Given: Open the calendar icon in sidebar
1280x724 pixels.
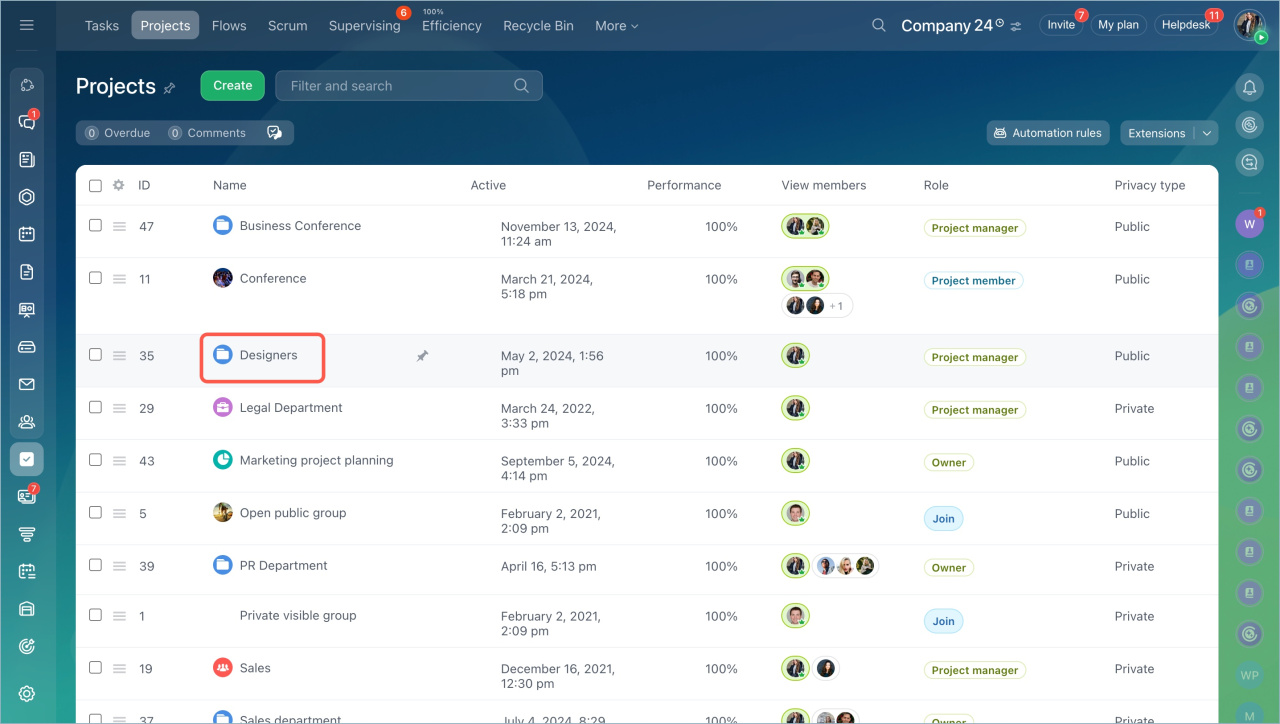Looking at the screenshot, I should tap(27, 234).
